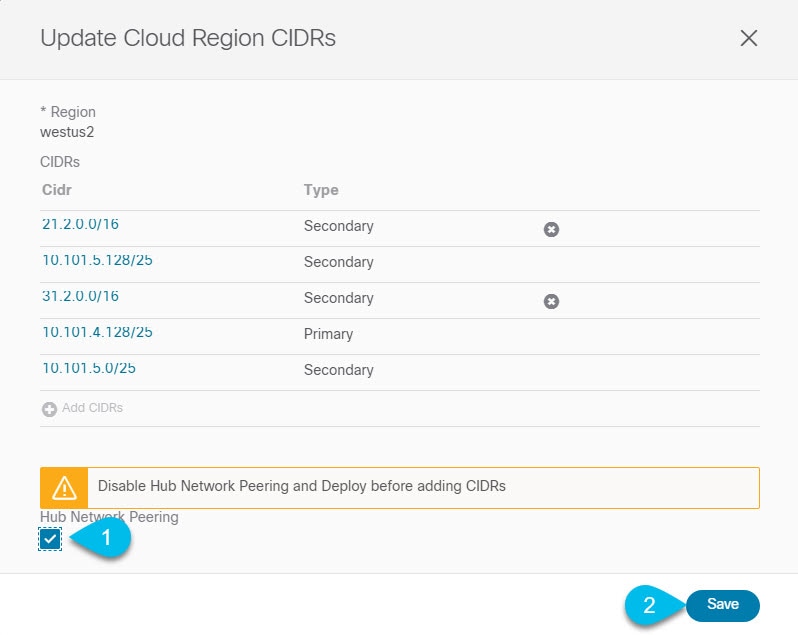Save the cloud region CIDR changes
The height and width of the screenshot is (635, 798).
tap(723, 604)
